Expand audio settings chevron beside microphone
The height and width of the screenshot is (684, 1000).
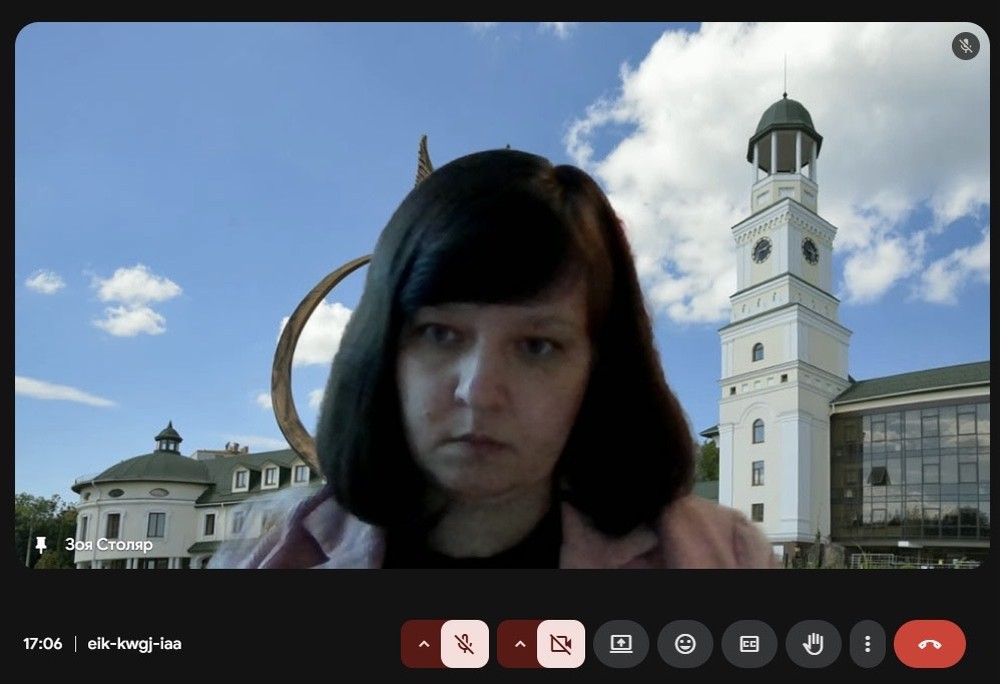pyautogui.click(x=423, y=644)
